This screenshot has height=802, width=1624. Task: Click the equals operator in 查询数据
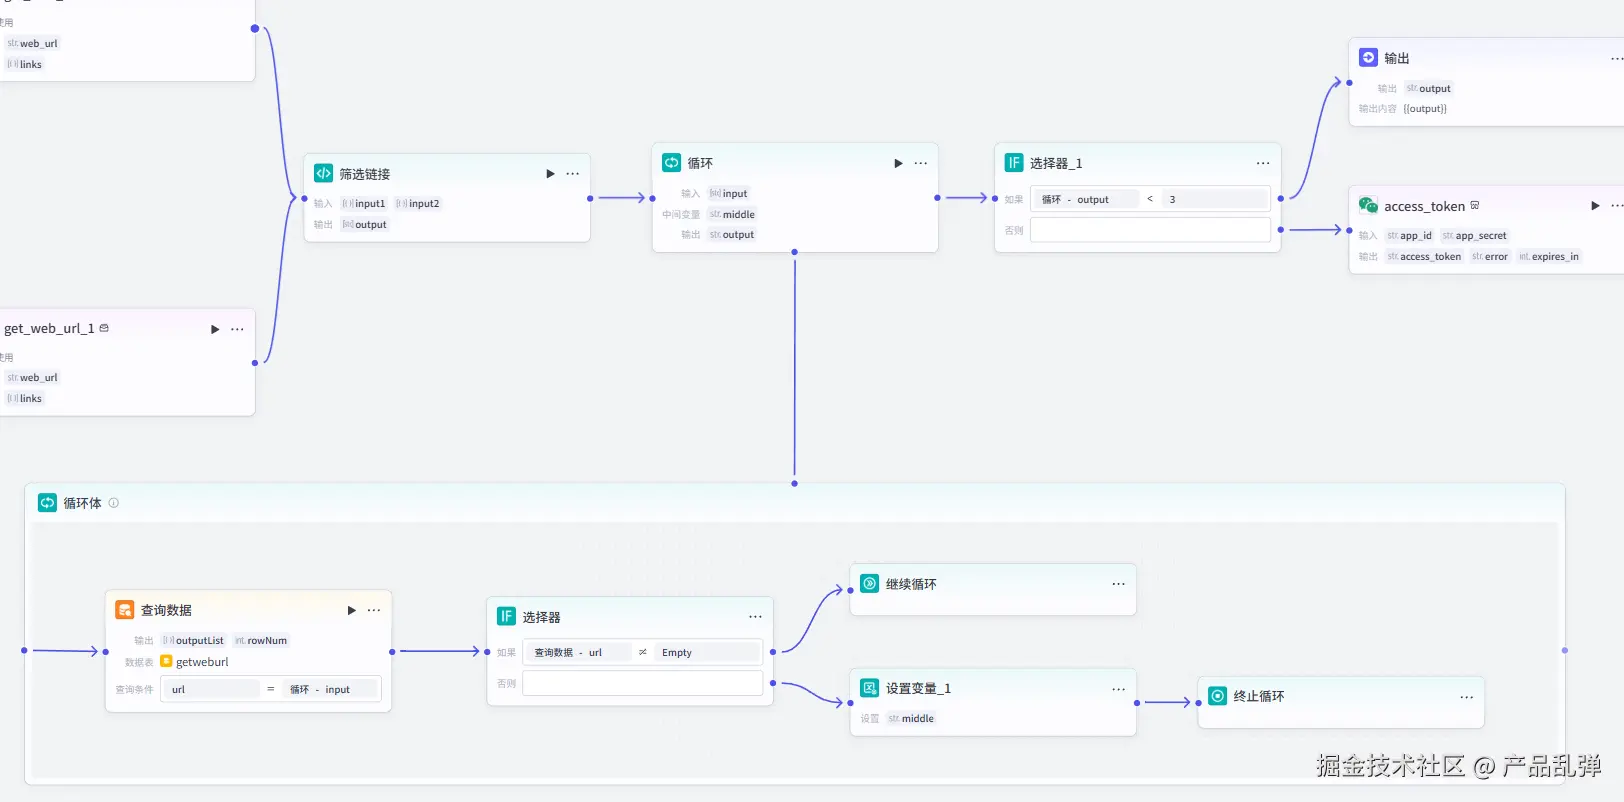point(270,689)
